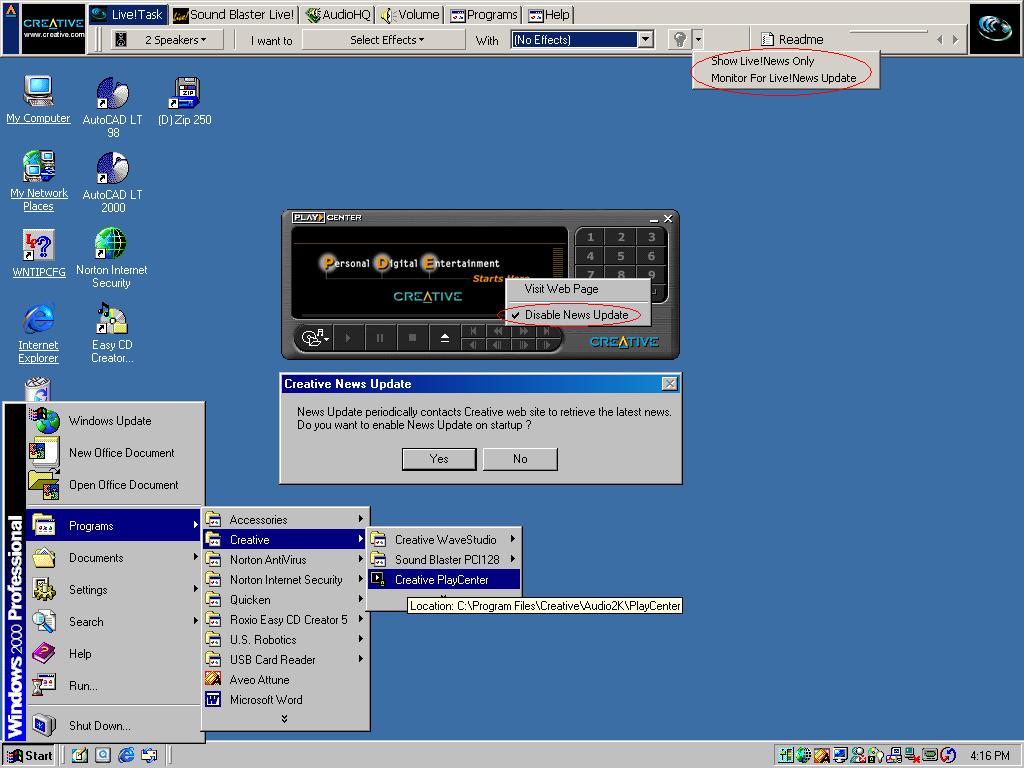Click Yes in the Creative News Update dialog
The image size is (1024, 768).
[x=439, y=459]
